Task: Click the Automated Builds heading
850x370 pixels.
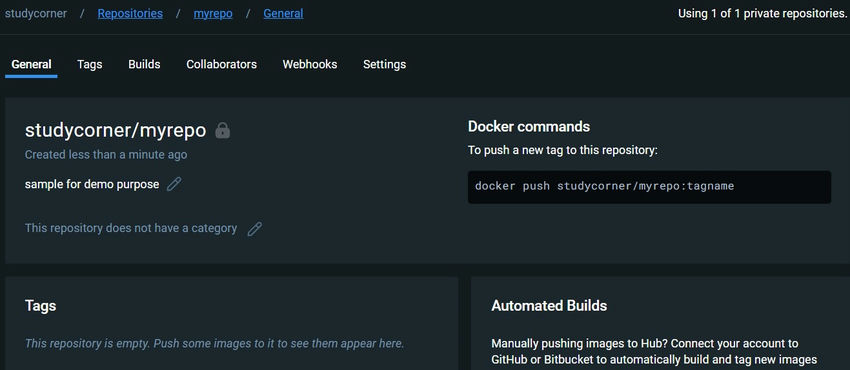Action: [549, 306]
